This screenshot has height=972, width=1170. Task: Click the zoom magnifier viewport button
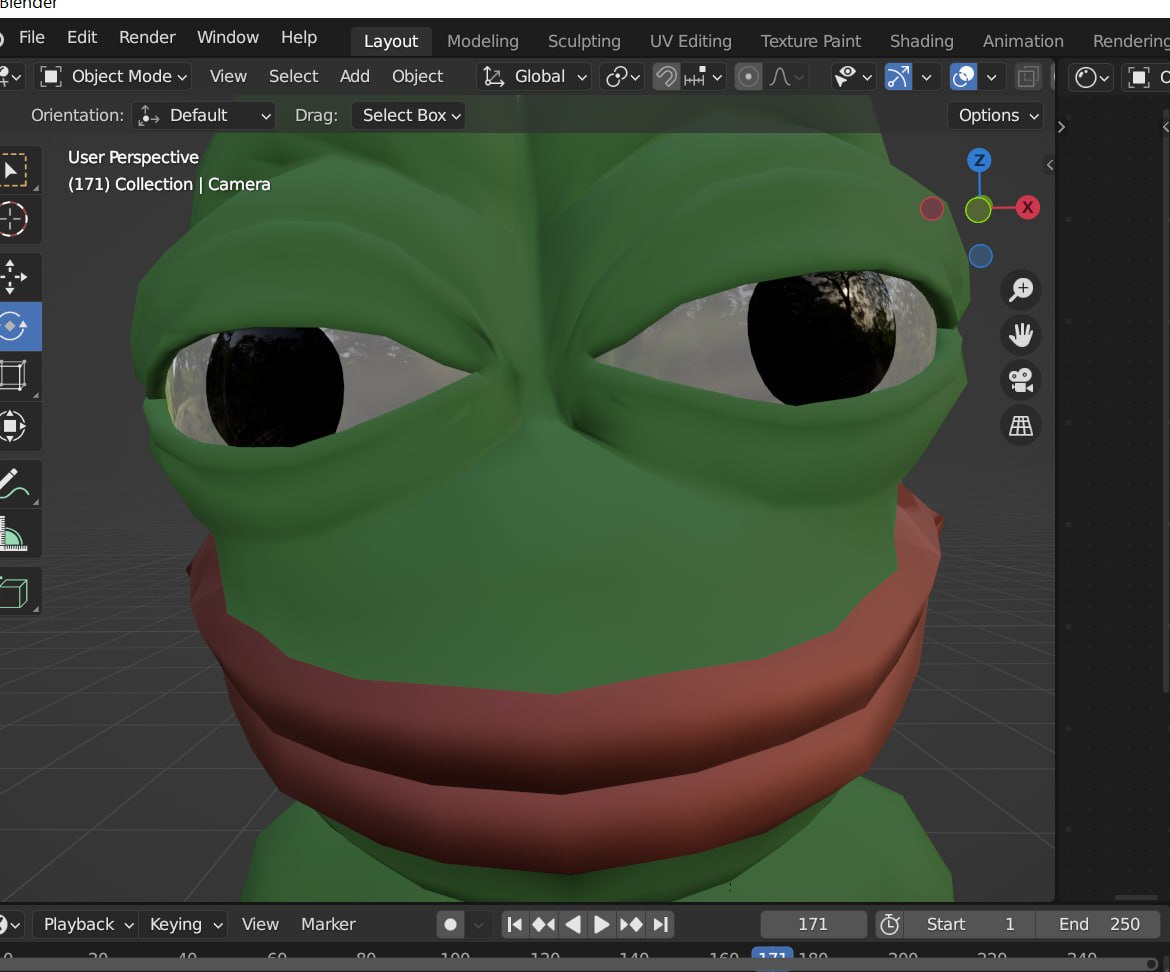pyautogui.click(x=1021, y=289)
